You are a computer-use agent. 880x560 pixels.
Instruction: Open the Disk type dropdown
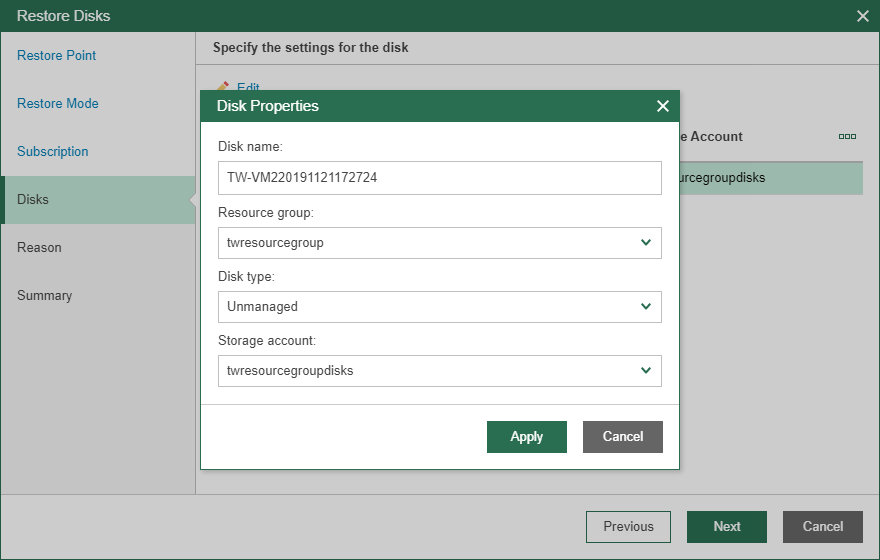[646, 306]
